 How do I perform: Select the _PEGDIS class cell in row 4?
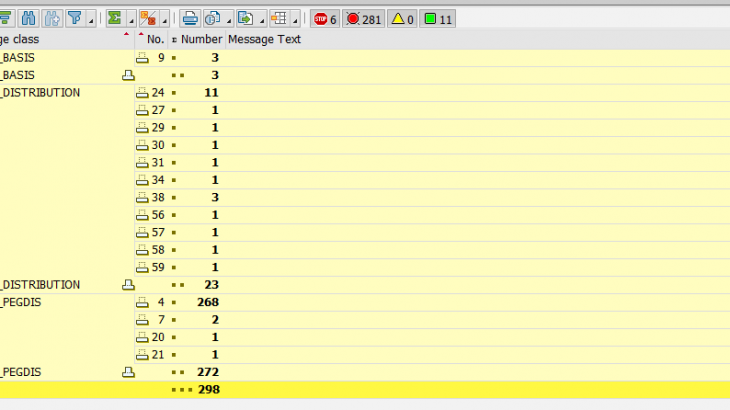[21, 302]
